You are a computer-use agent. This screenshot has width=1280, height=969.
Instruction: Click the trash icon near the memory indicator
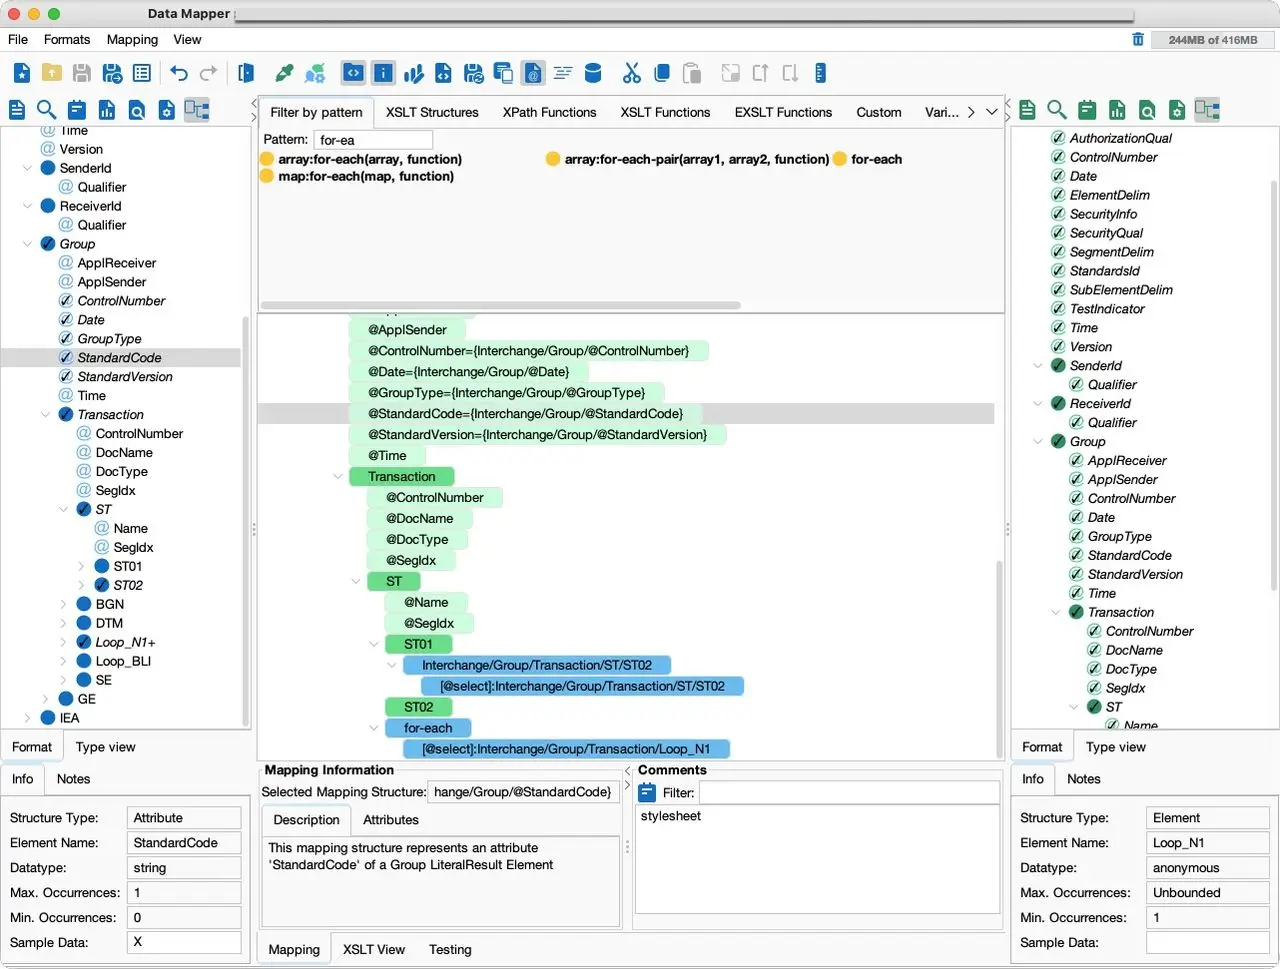pos(1138,39)
